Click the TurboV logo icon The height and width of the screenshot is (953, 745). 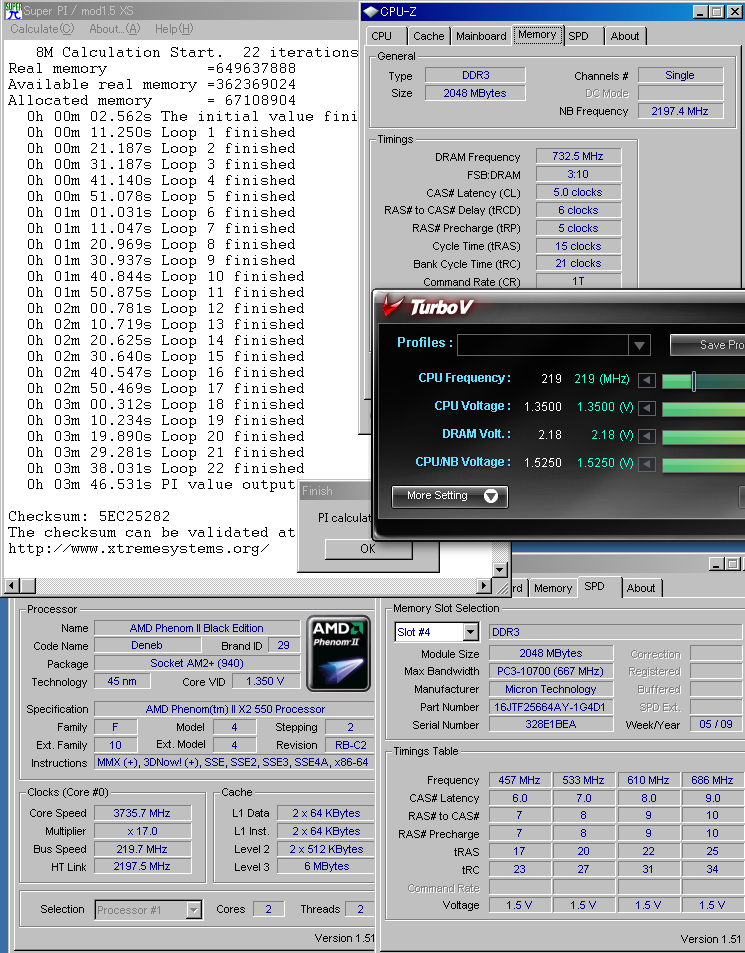coord(394,306)
